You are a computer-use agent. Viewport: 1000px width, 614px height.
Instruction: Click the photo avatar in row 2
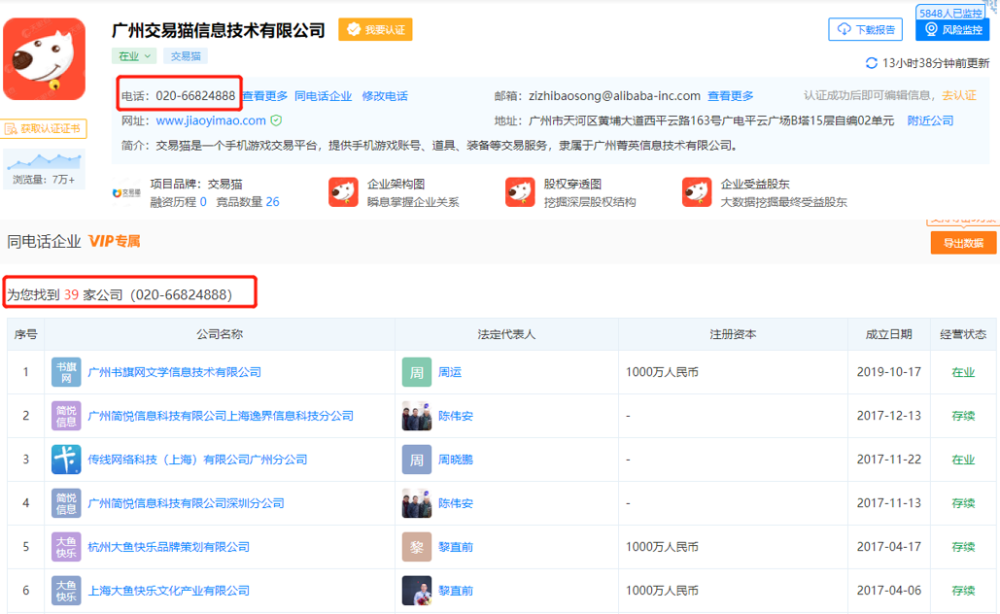[416, 416]
